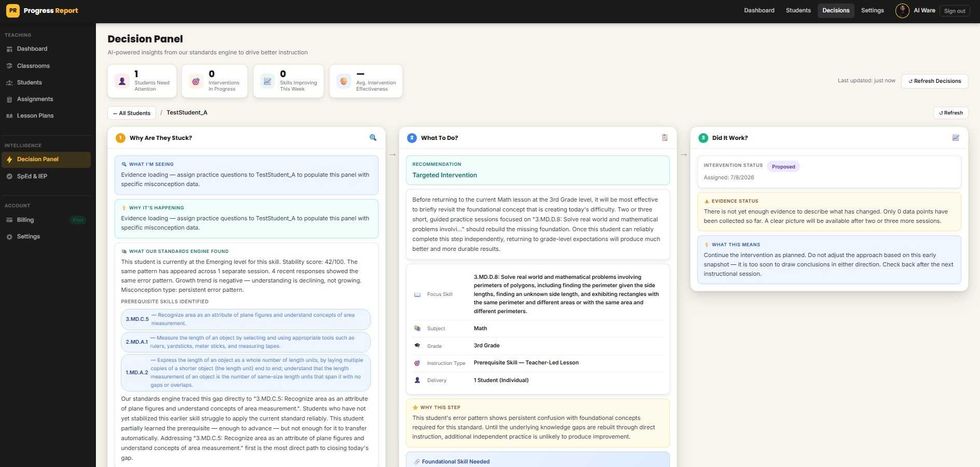Click the Al Ware user avatar
Viewport: 980px width, 467px height.
pos(902,11)
